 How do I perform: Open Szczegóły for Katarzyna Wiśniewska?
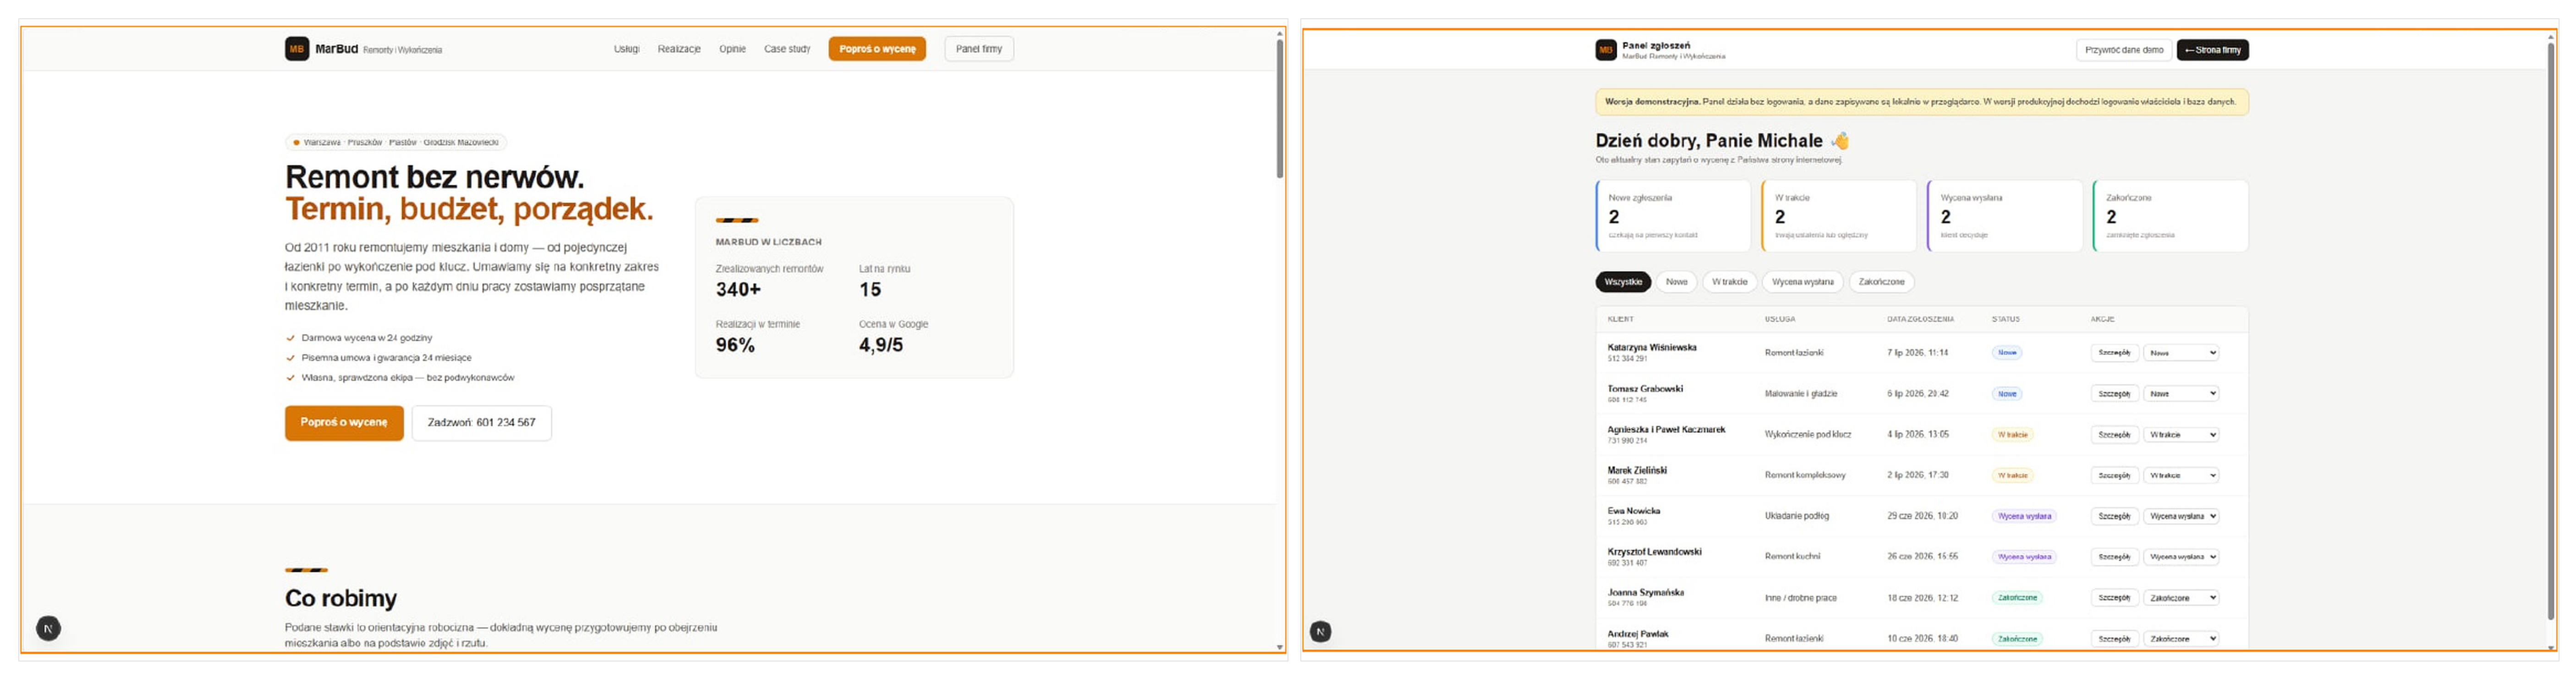tap(2115, 353)
